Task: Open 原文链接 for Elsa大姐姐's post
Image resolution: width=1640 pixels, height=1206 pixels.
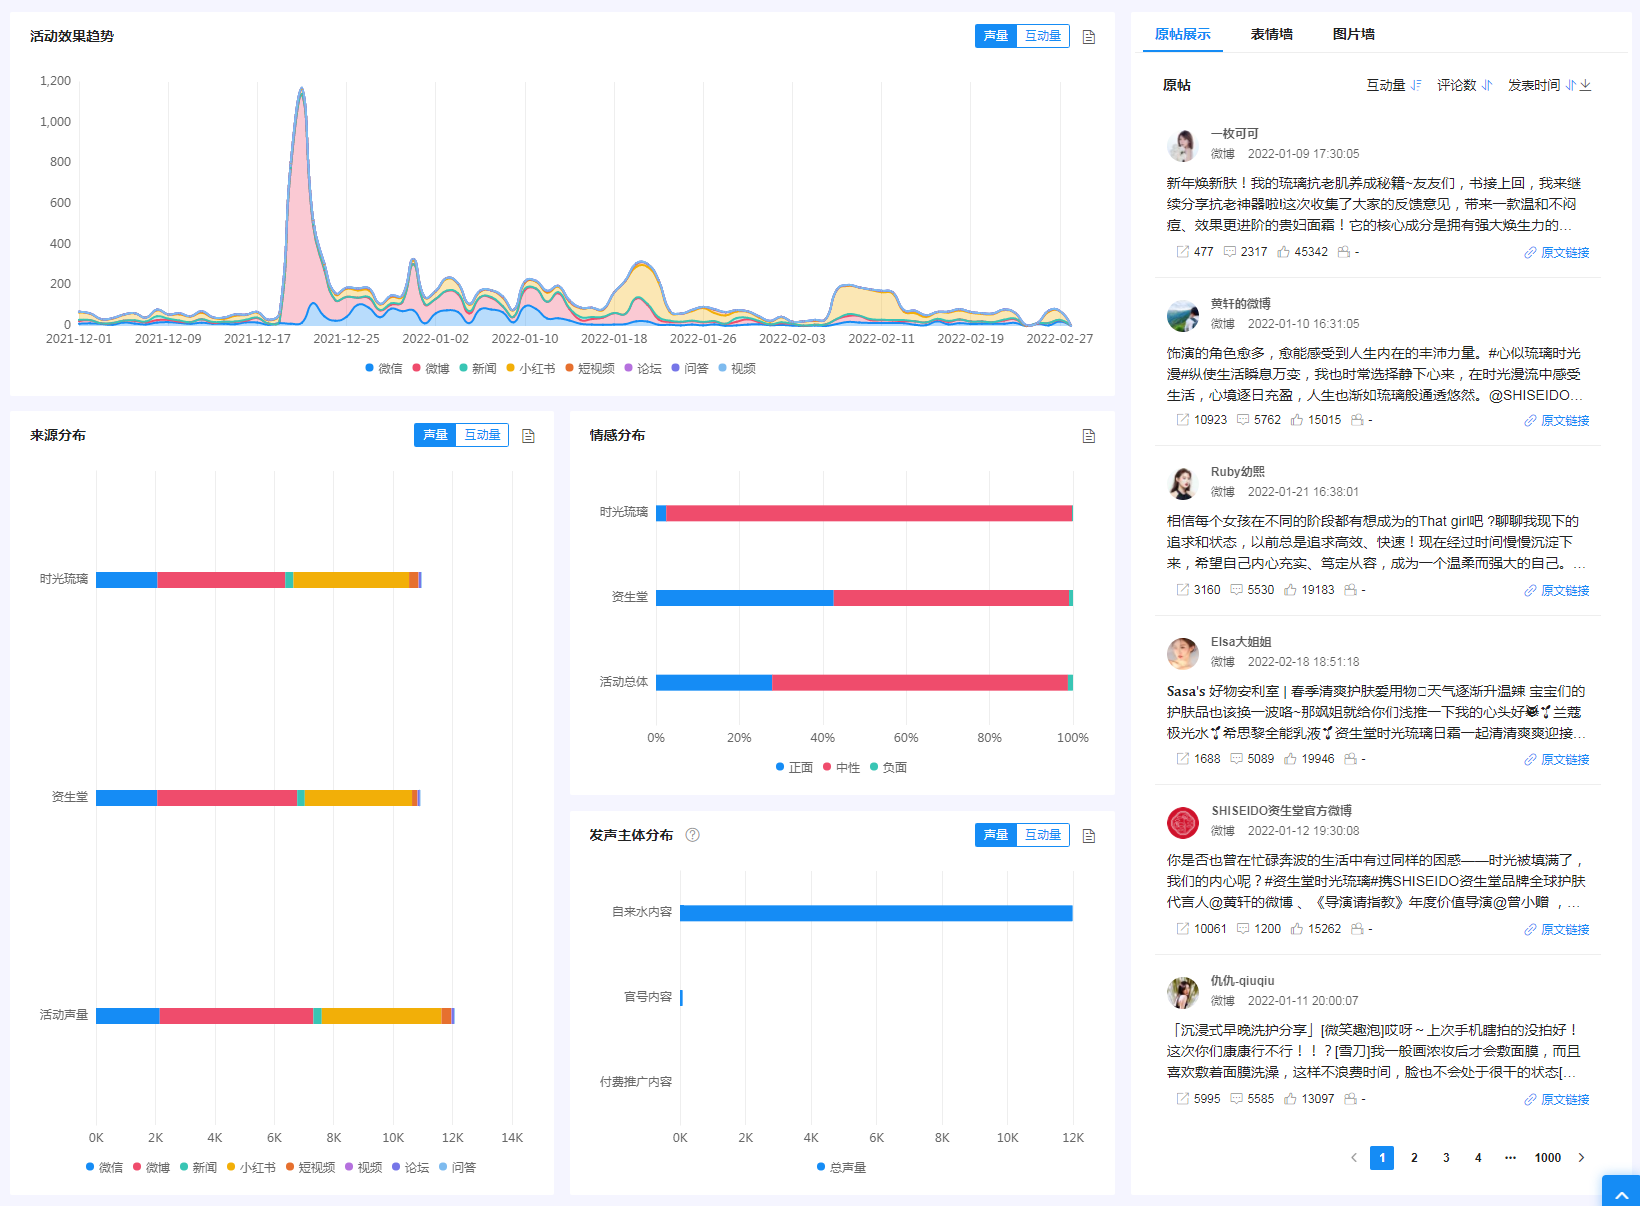Action: 1557,760
